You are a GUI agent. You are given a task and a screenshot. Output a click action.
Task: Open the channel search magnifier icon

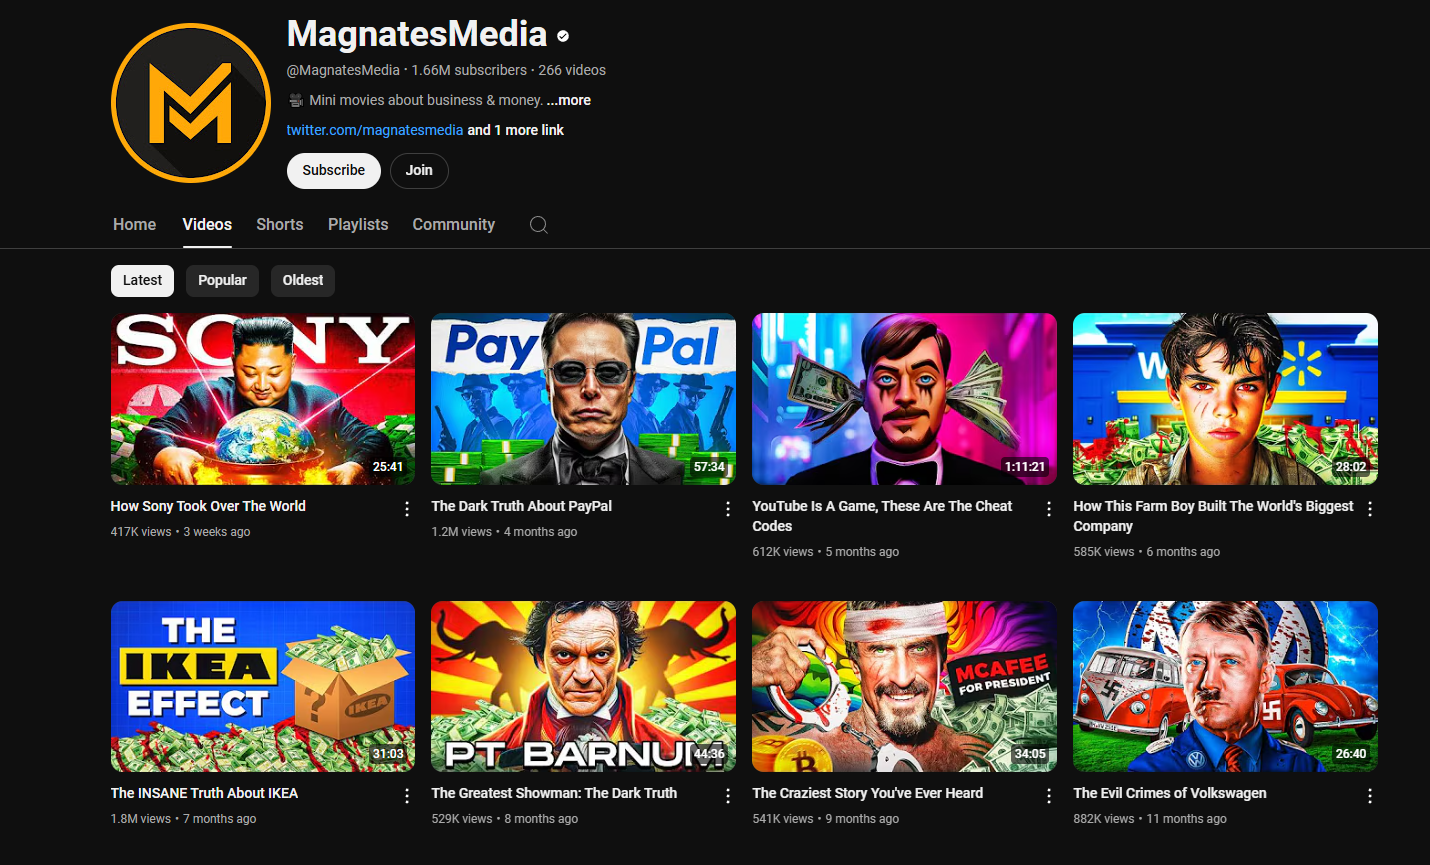(x=539, y=225)
